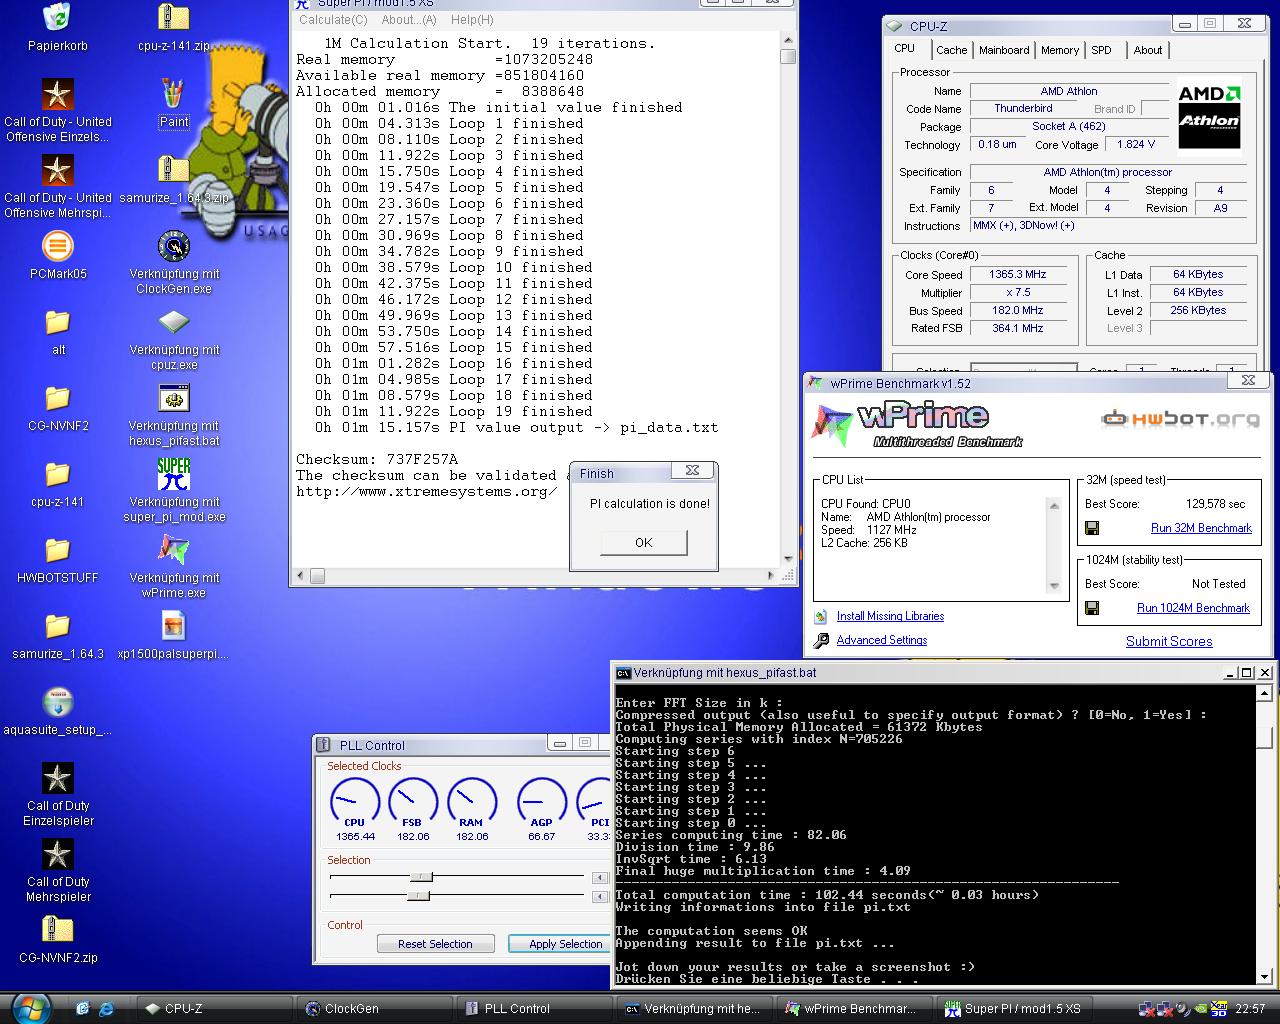1280x1024 pixels.
Task: Switch to Memory tab in CPU-Z
Action: tap(1060, 50)
